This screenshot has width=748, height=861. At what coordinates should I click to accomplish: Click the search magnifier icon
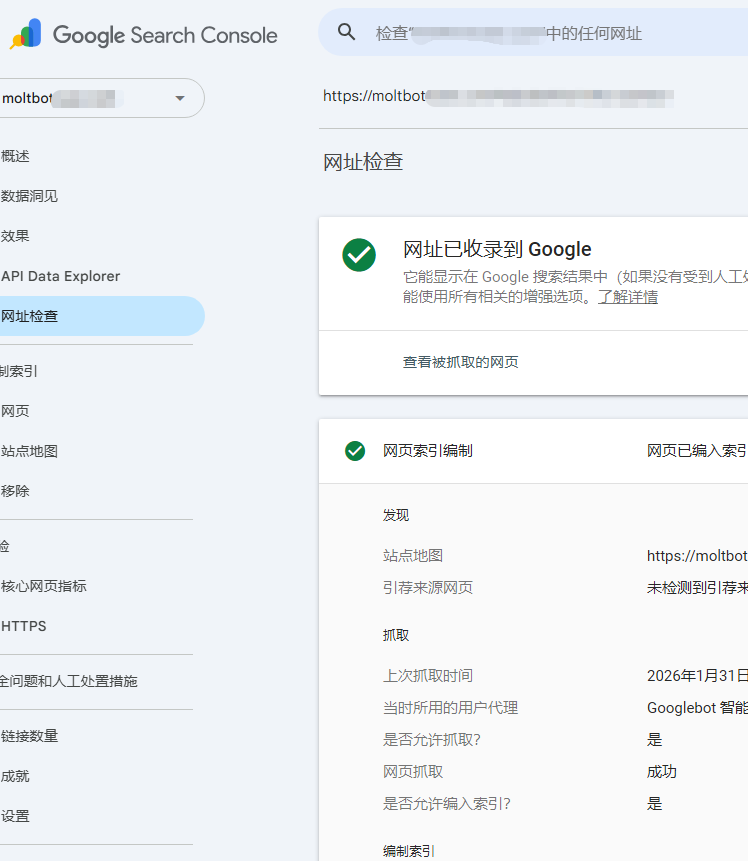point(346,32)
